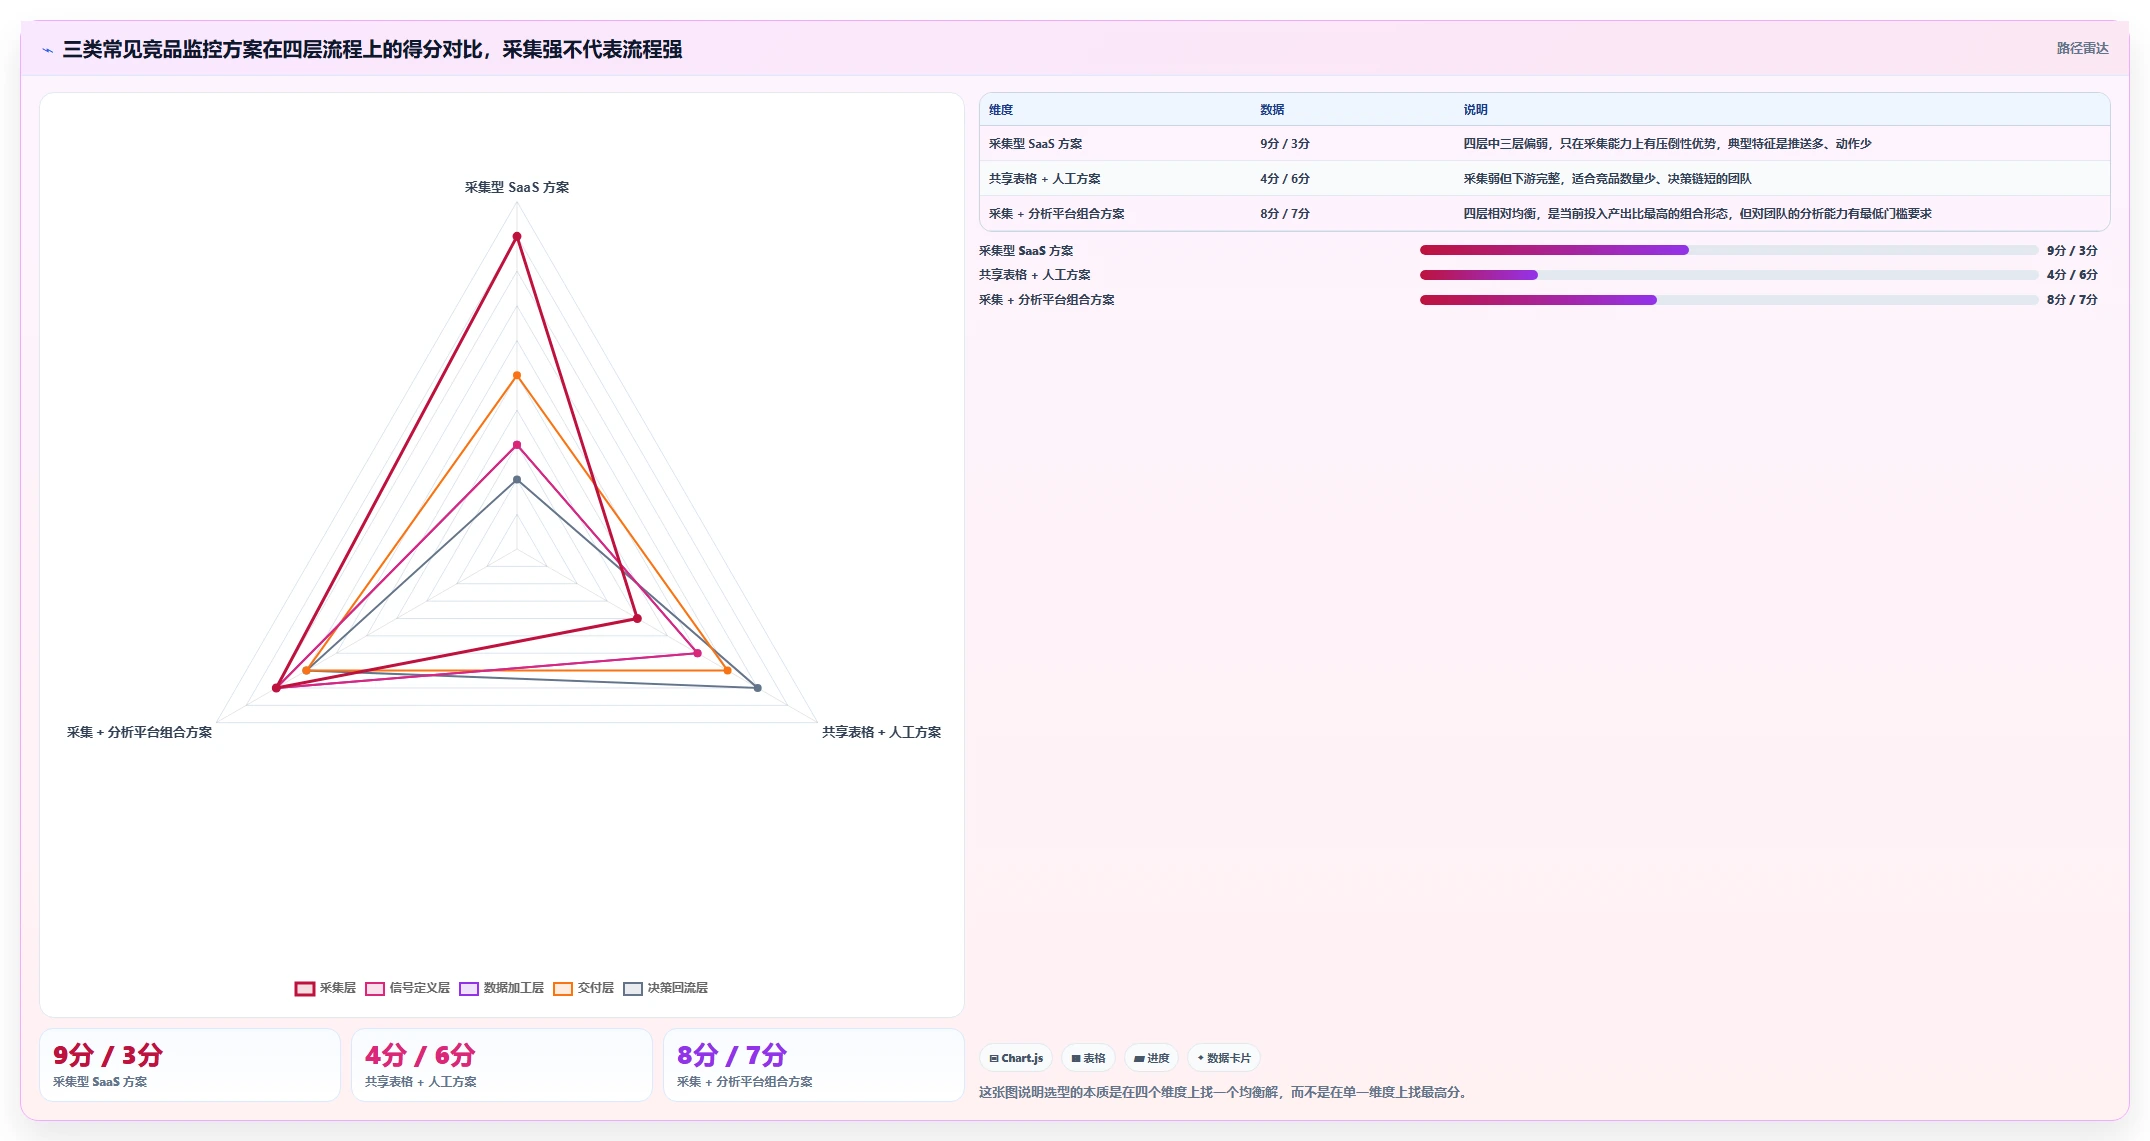The image size is (2150, 1141).
Task: Click the pink 信号定义层 point on the top axis
Action: coord(517,445)
